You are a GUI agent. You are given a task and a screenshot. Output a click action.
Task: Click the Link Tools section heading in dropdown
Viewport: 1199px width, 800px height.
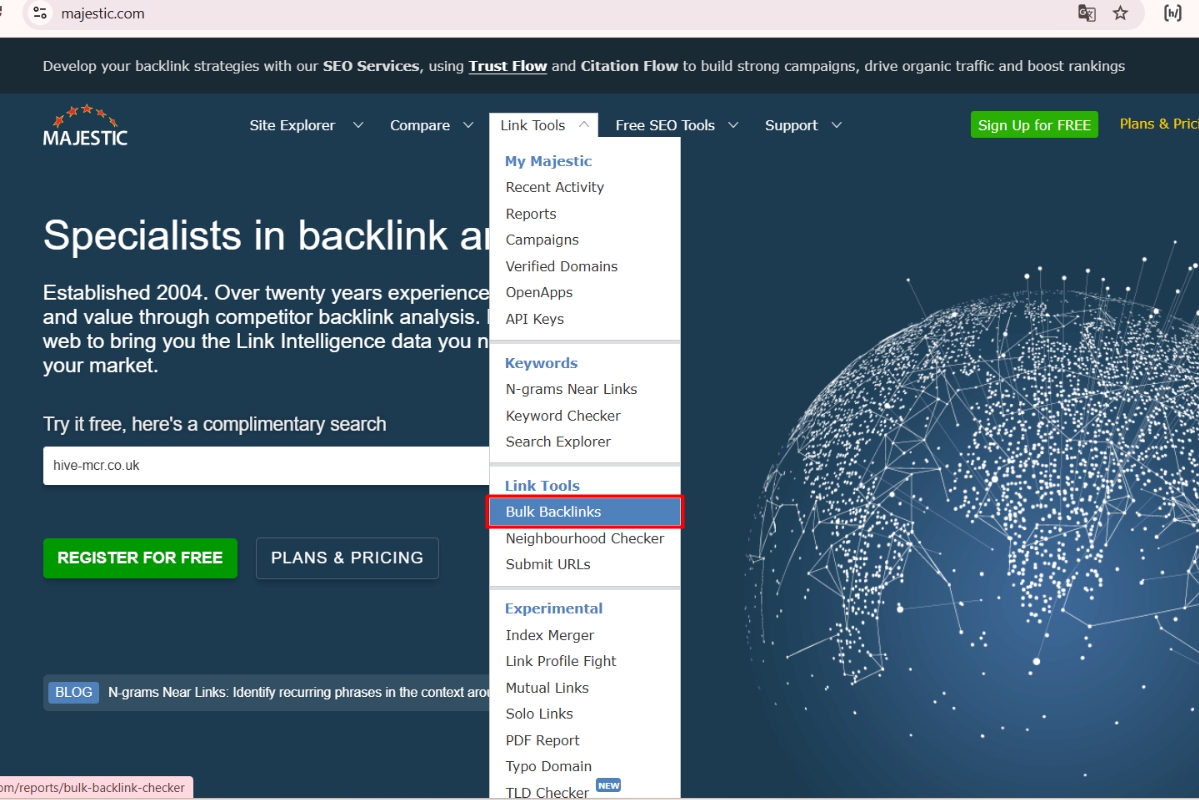point(542,486)
